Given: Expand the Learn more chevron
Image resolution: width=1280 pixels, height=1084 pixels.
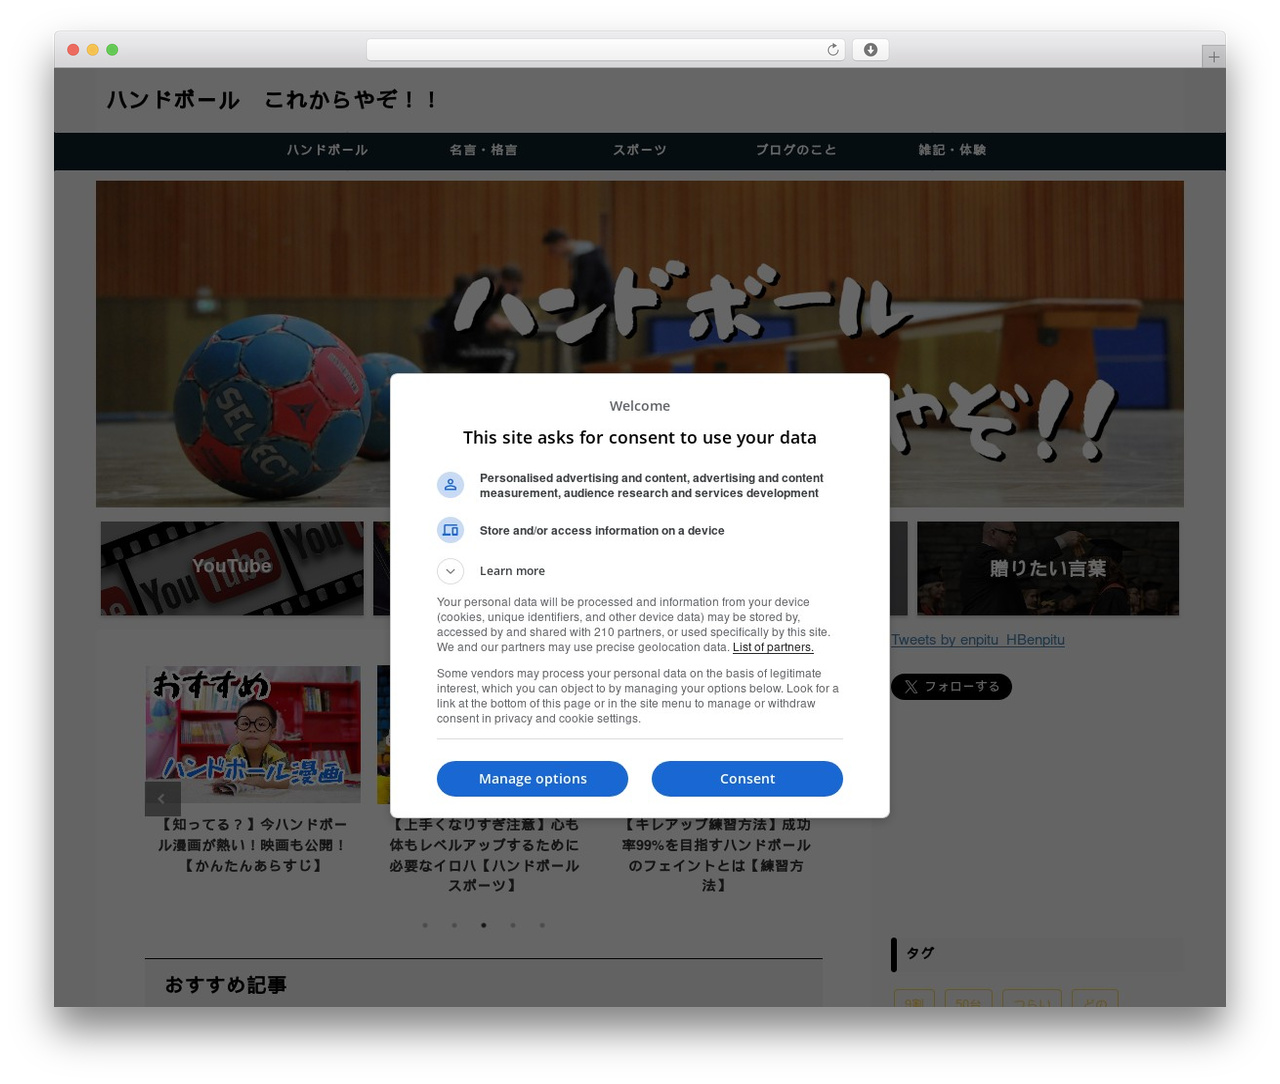Looking at the screenshot, I should point(450,571).
